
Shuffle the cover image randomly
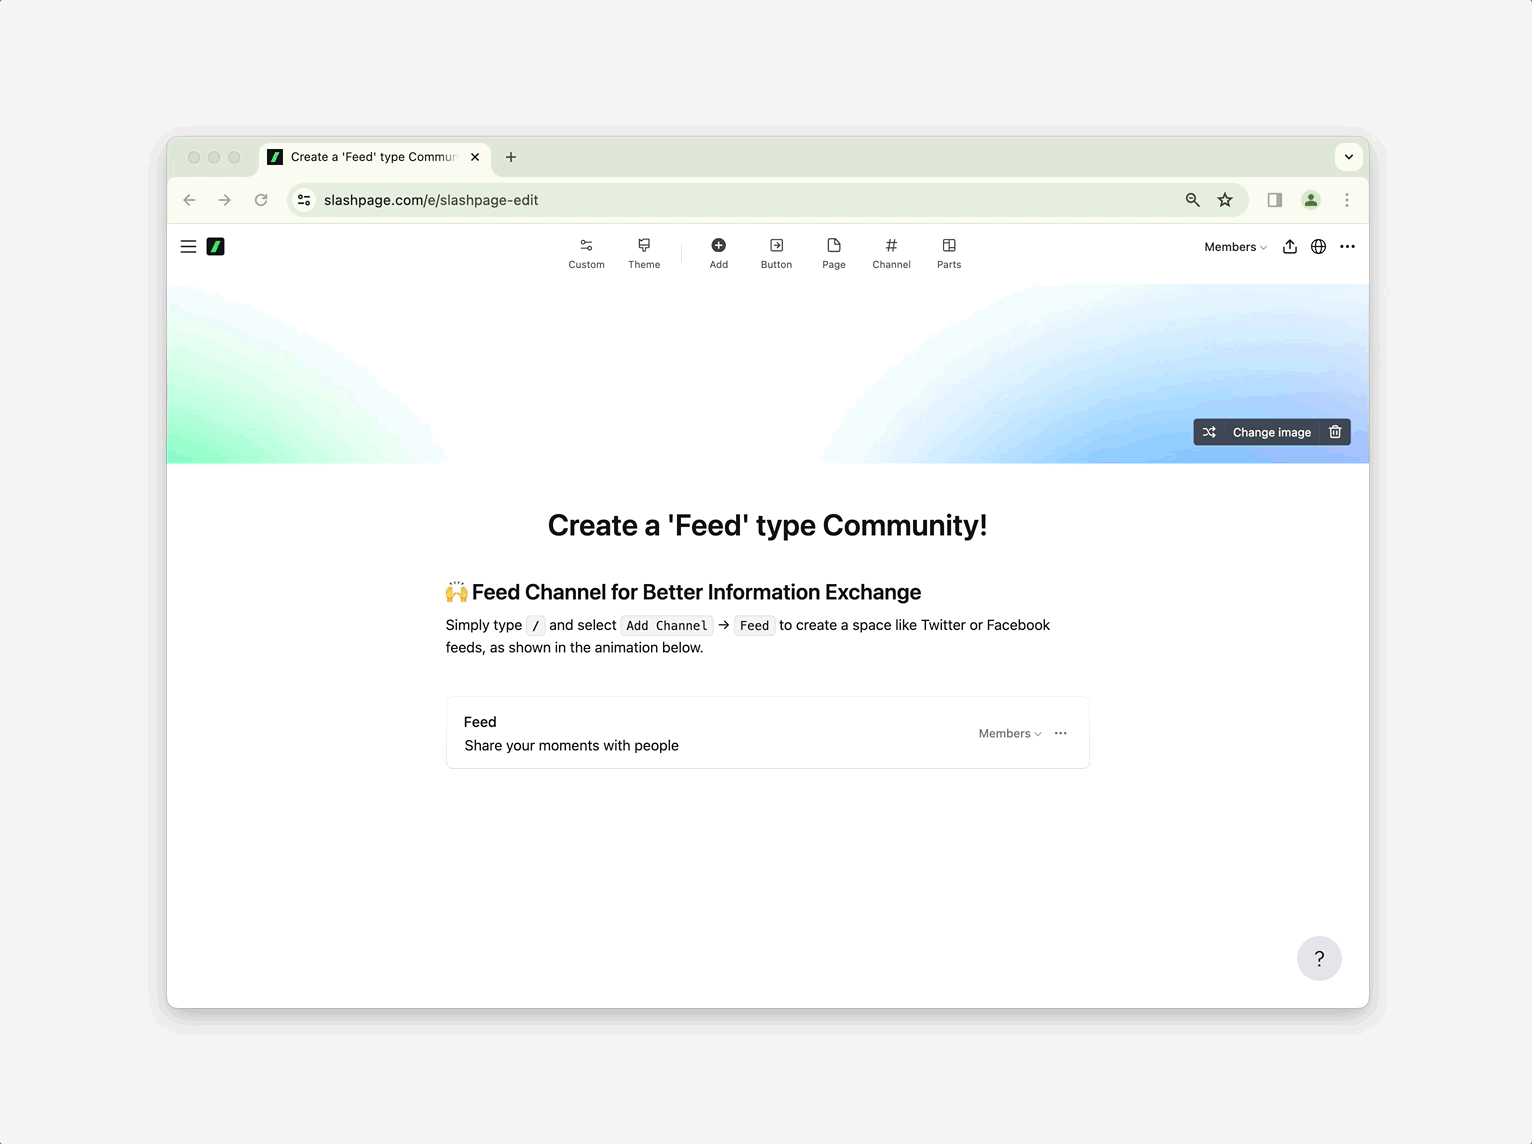pyautogui.click(x=1209, y=432)
